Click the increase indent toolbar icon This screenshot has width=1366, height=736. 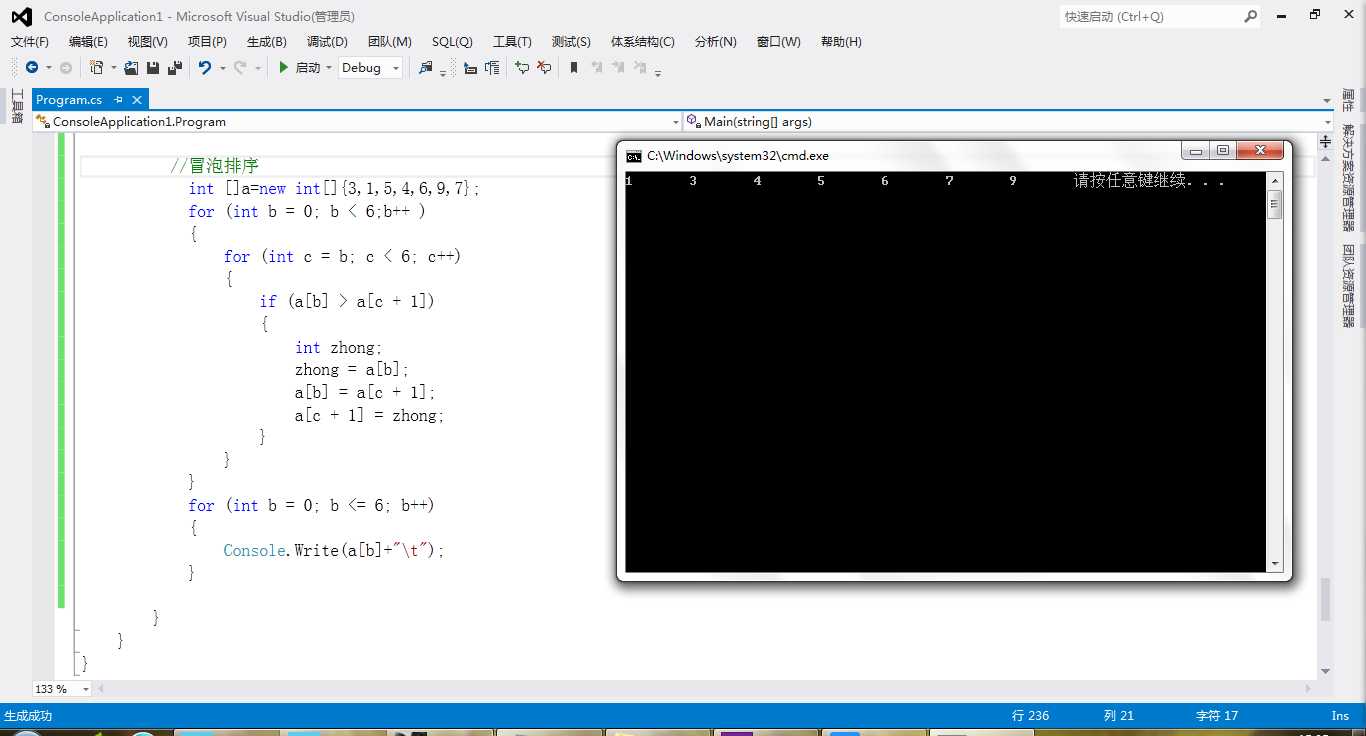pyautogui.click(x=492, y=68)
